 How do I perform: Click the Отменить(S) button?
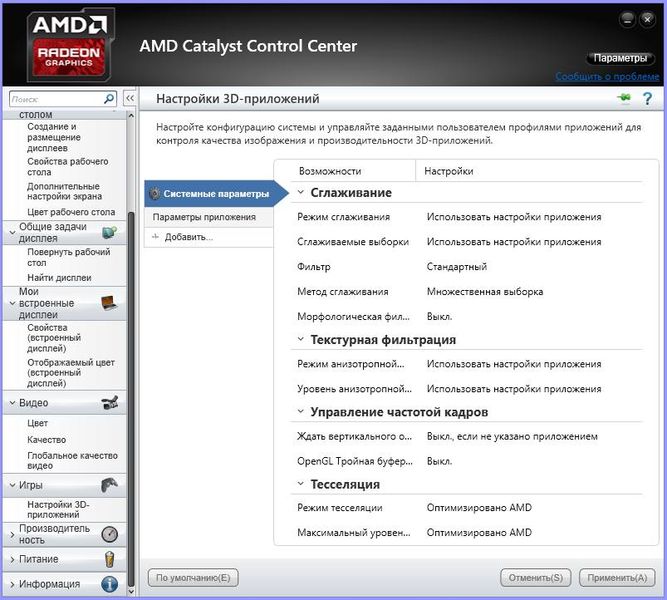tap(536, 577)
